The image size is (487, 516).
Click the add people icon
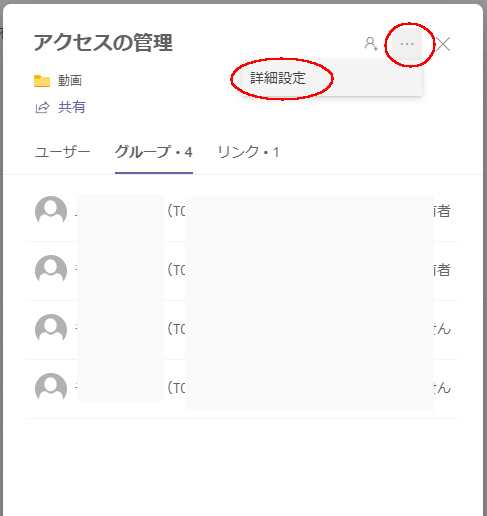coord(371,44)
